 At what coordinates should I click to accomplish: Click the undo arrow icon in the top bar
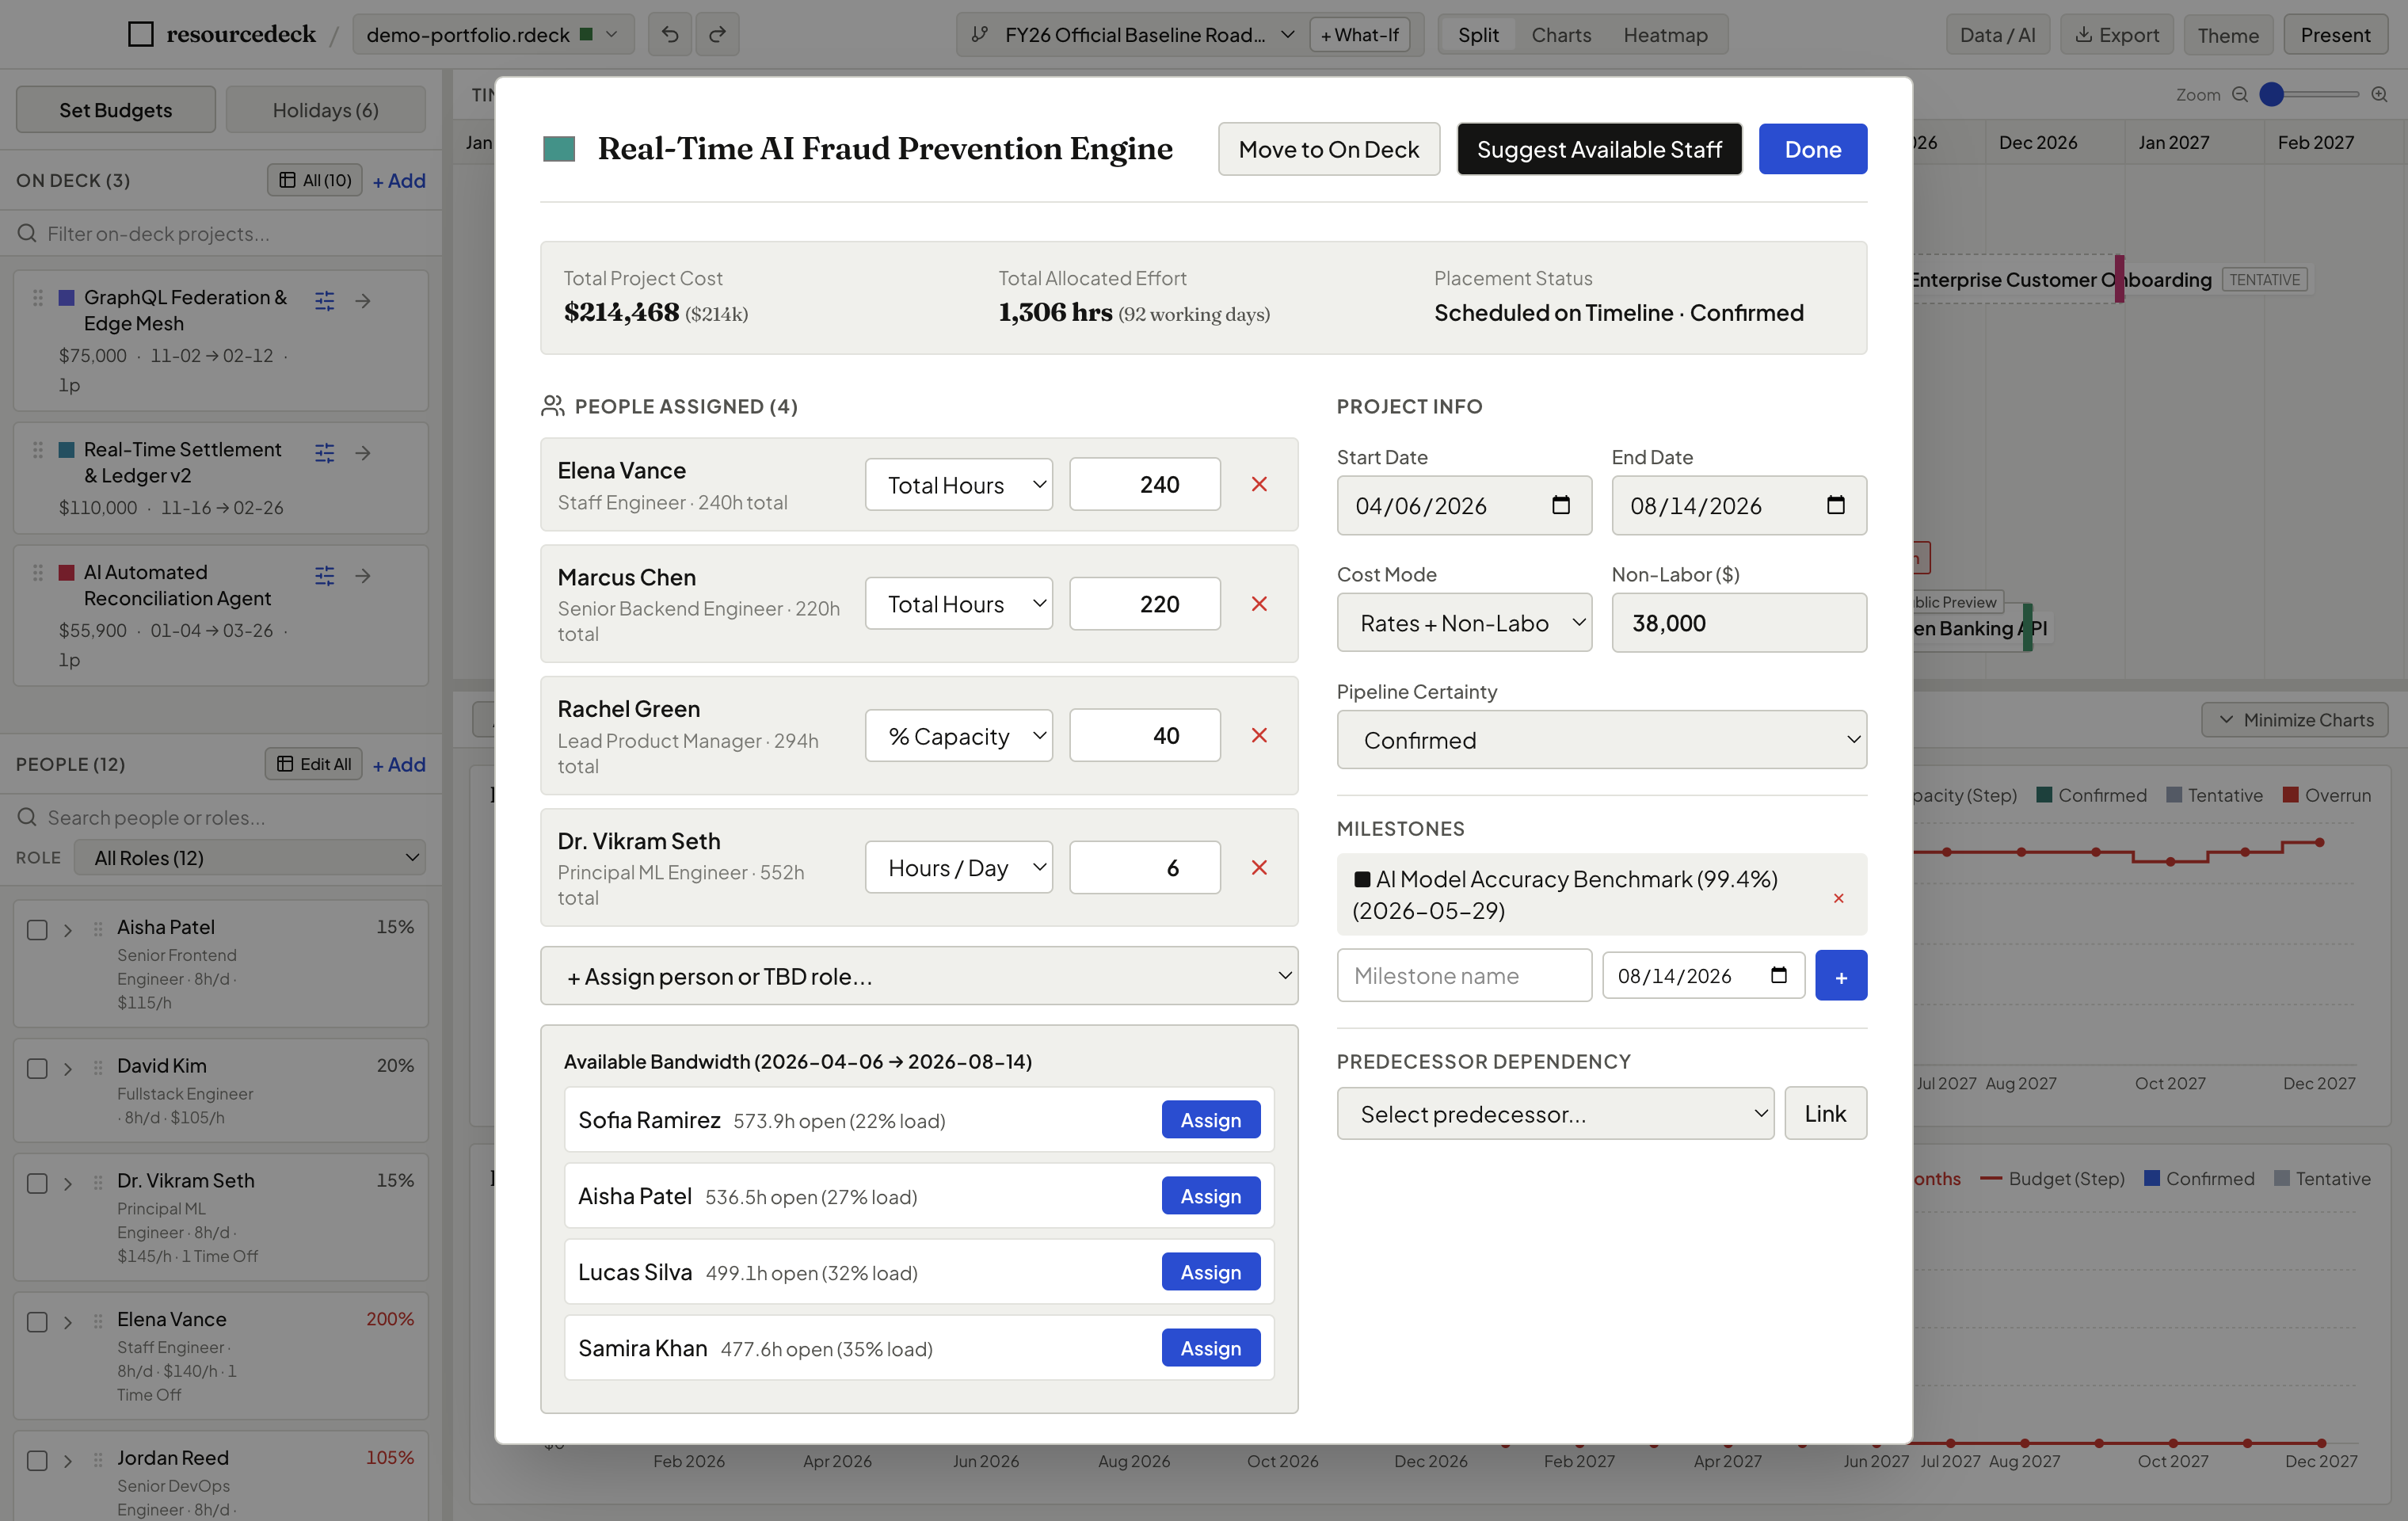(x=670, y=35)
